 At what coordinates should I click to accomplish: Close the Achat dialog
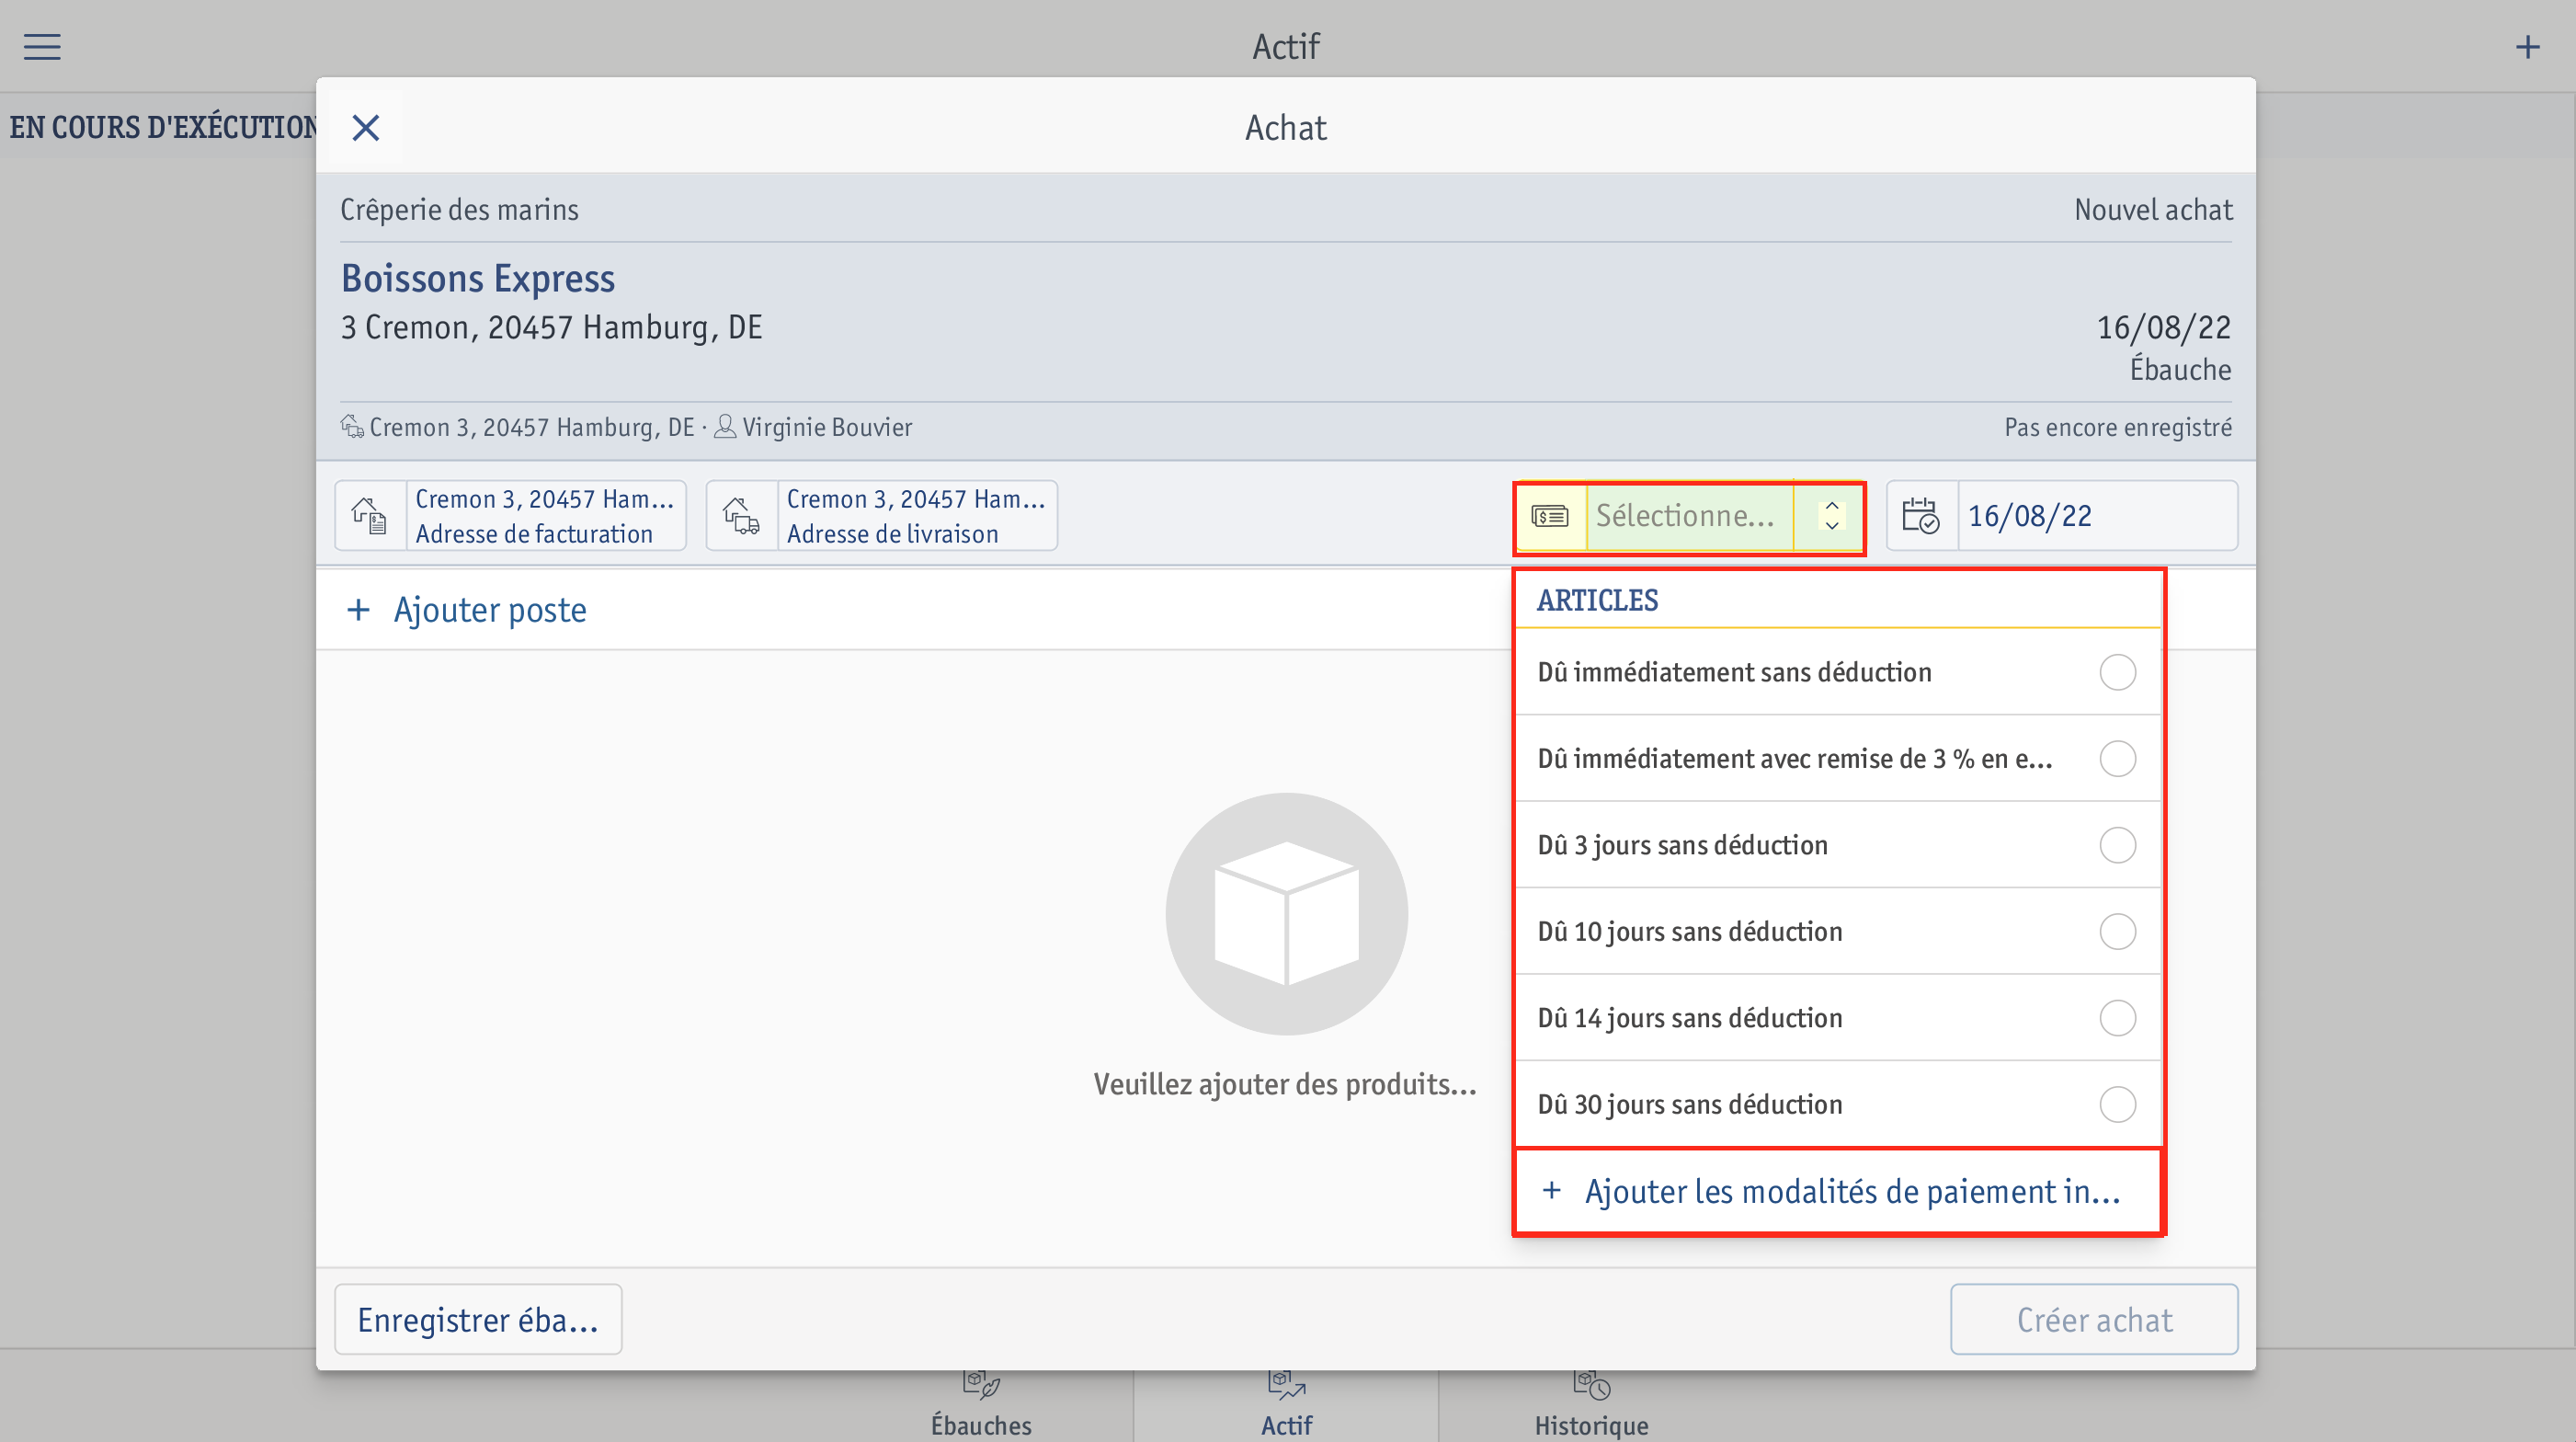click(x=366, y=127)
